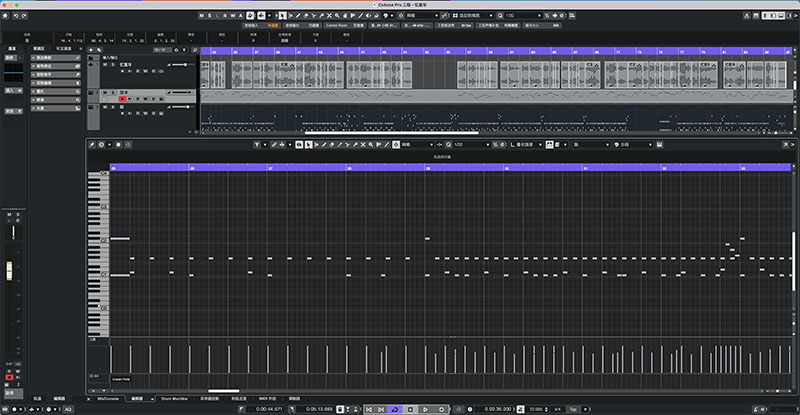Open Key Editor 1/32 quantize dropdown
The image size is (800, 415).
point(472,145)
